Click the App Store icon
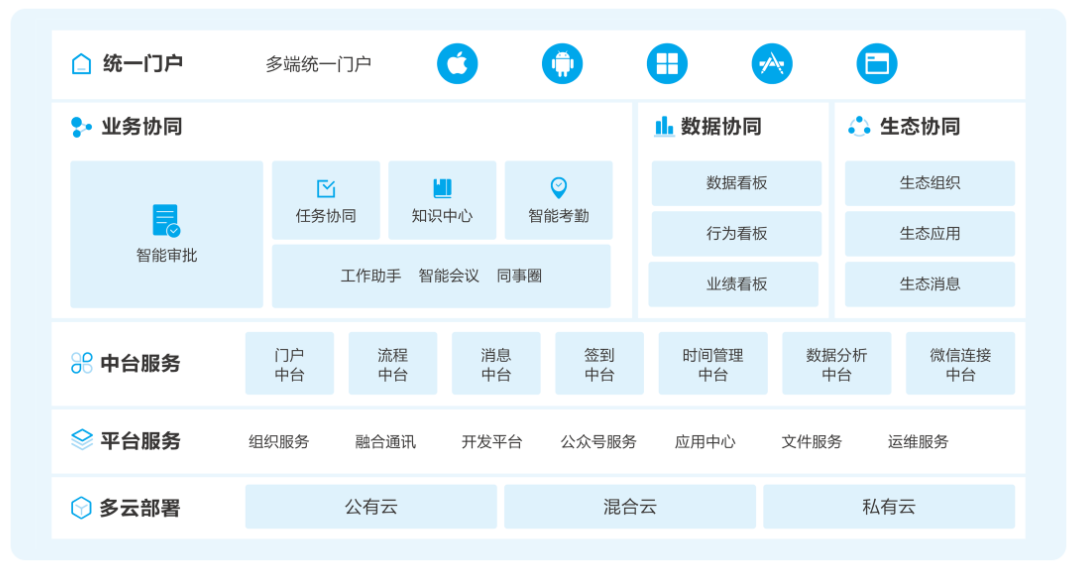This screenshot has width=1074, height=570. [772, 64]
